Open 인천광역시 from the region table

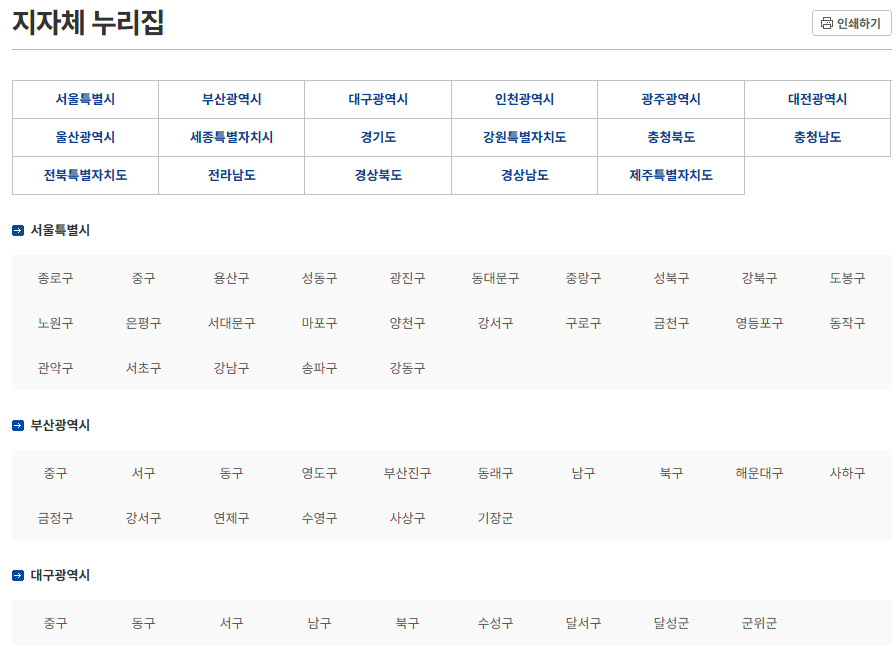(525, 99)
